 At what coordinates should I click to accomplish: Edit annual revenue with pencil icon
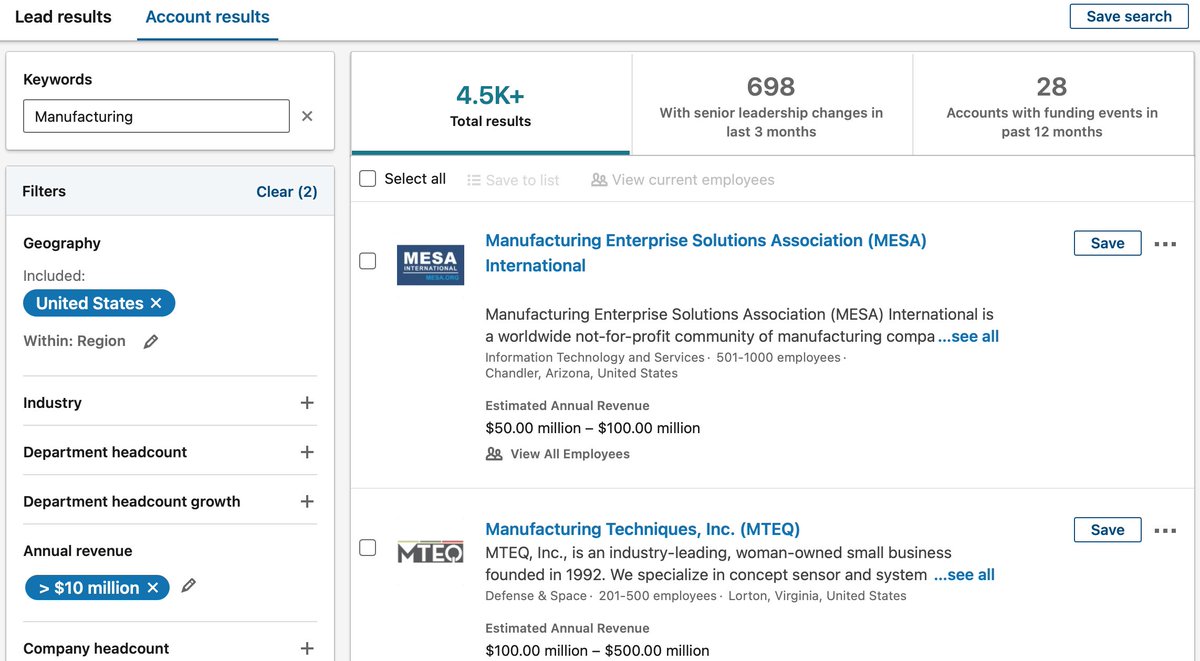[188, 586]
